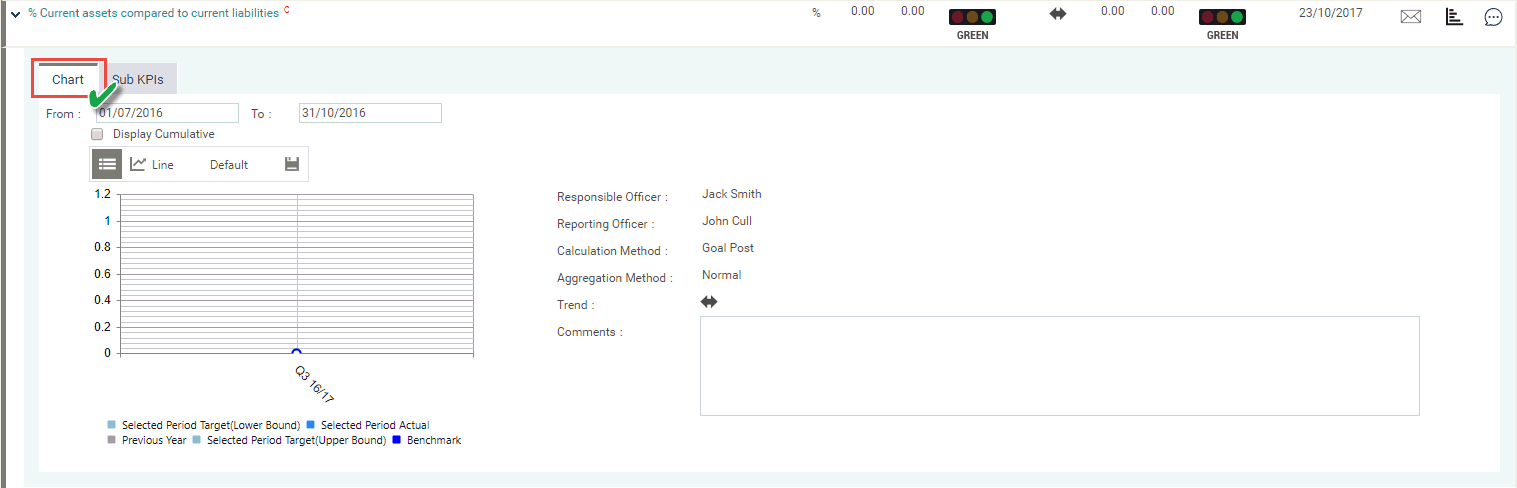Click the first GREEN traffic light indicator
Image resolution: width=1517 pixels, height=488 pixels.
(x=973, y=18)
